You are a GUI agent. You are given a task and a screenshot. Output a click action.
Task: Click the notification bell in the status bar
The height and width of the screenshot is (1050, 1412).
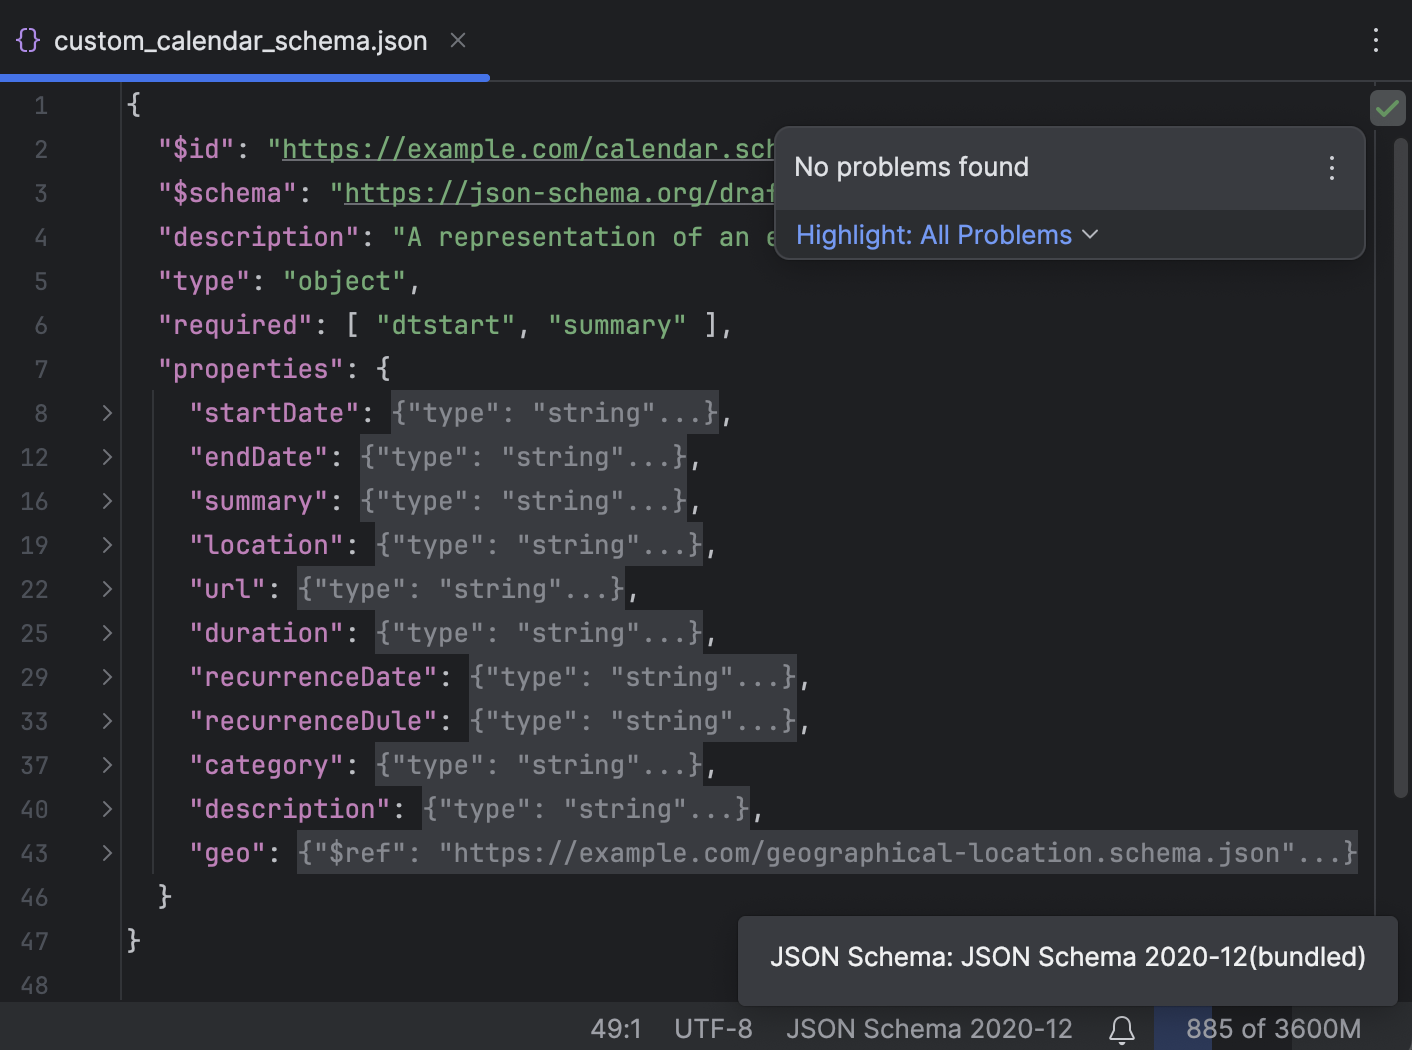1121,1028
